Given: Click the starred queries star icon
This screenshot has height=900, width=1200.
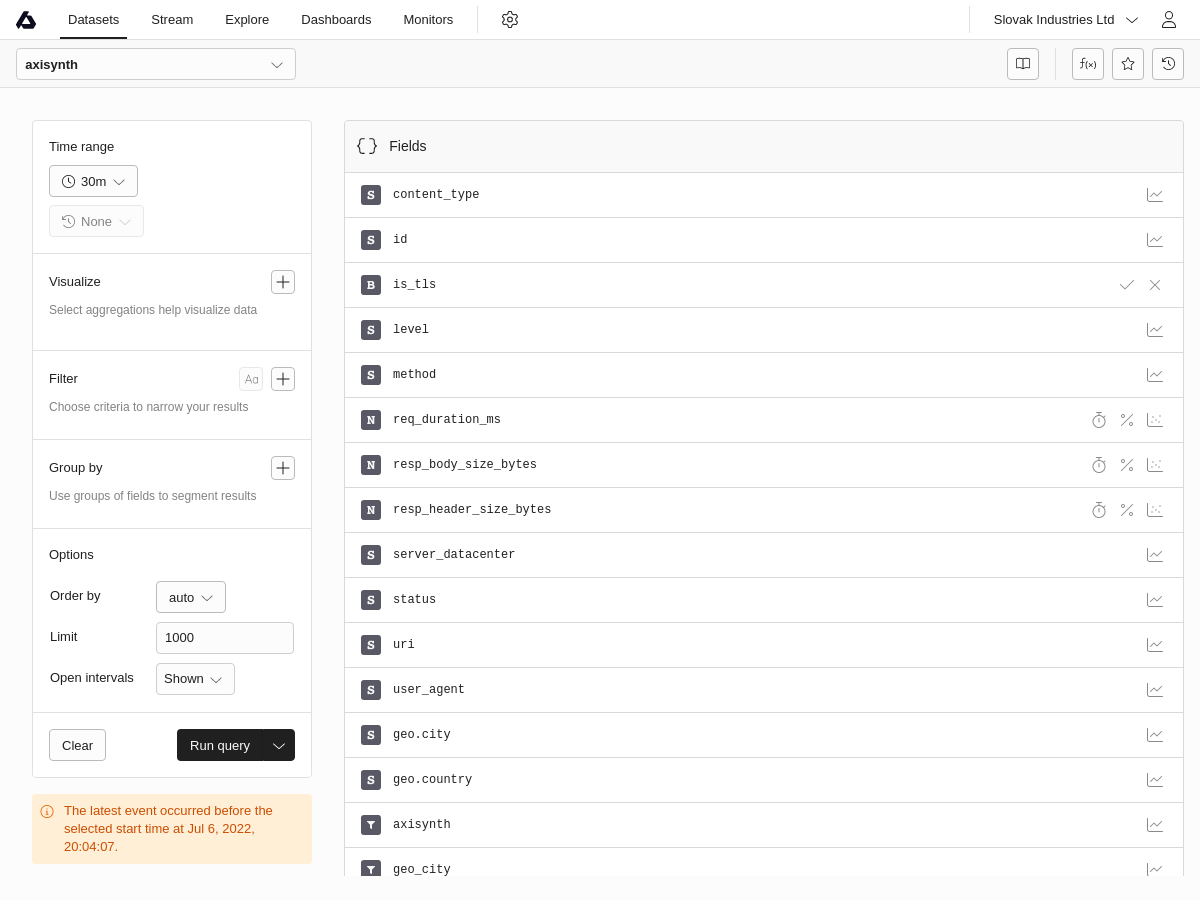Looking at the screenshot, I should [x=1128, y=64].
